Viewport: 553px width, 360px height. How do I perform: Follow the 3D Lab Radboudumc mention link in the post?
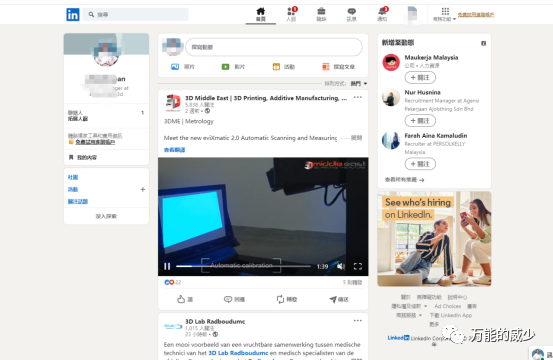238,353
